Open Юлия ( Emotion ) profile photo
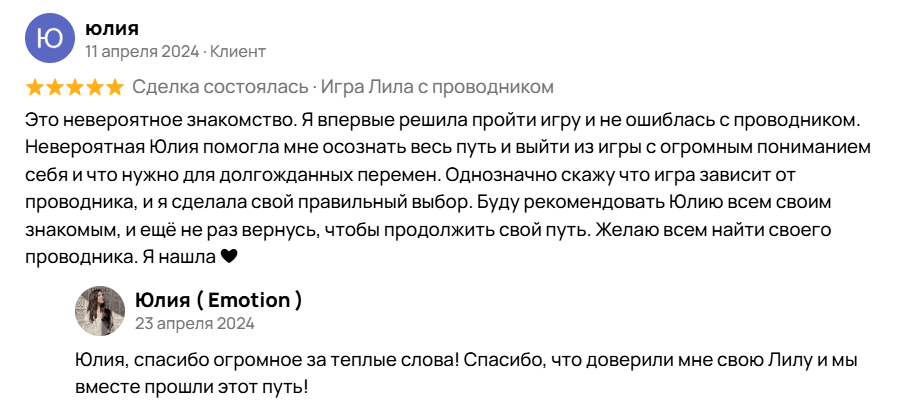Viewport: 906px width, 416px height. click(100, 310)
